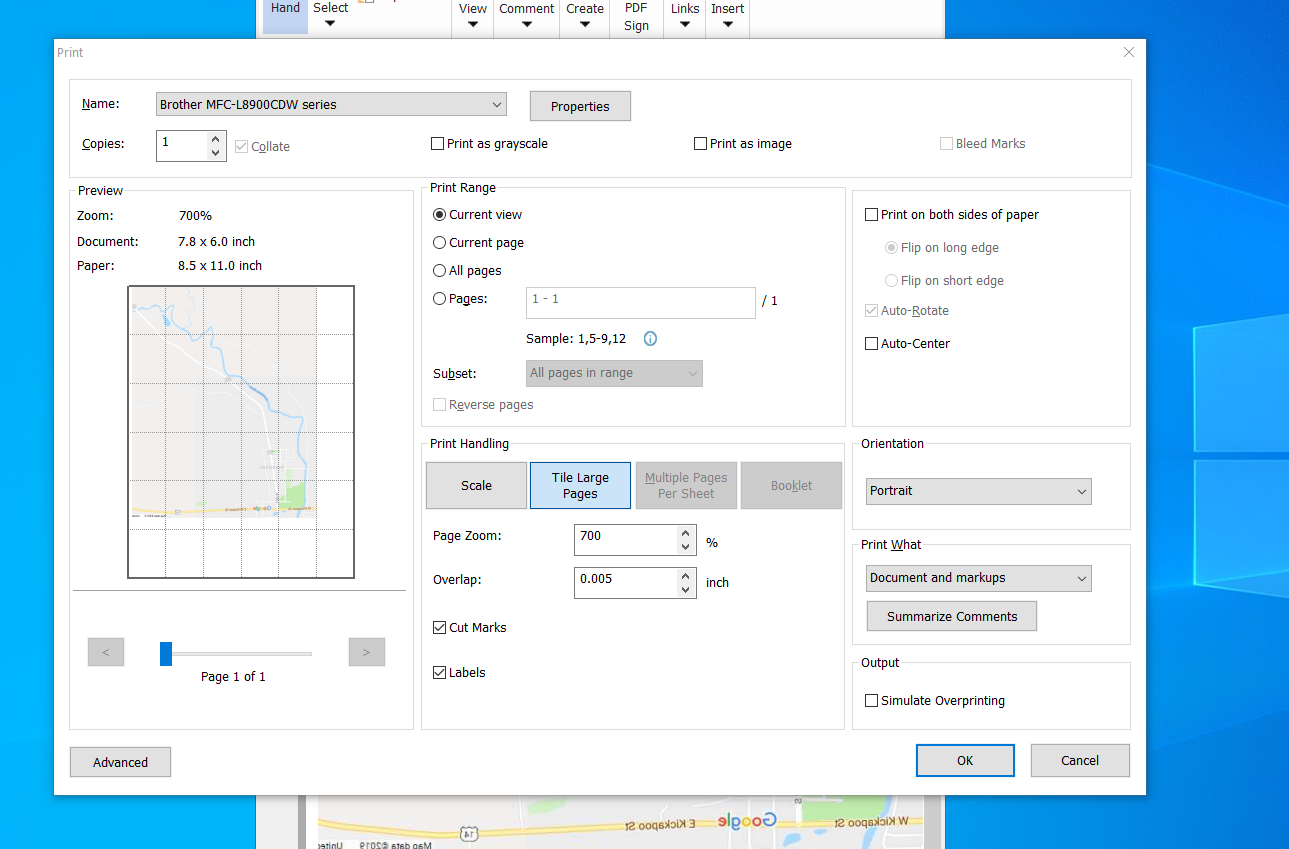Open printer Properties

point(580,106)
